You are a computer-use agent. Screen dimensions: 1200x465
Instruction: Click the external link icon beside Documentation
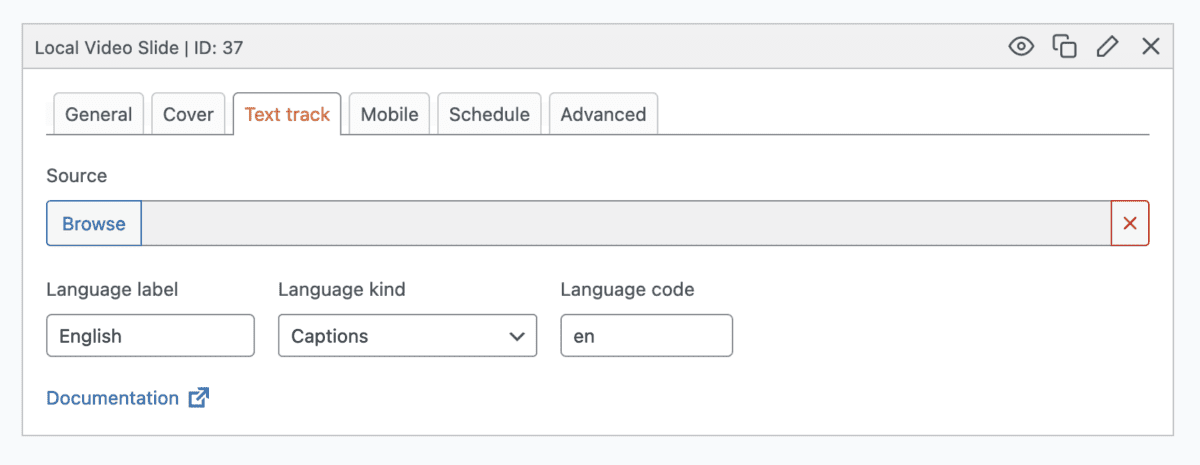[x=199, y=398]
